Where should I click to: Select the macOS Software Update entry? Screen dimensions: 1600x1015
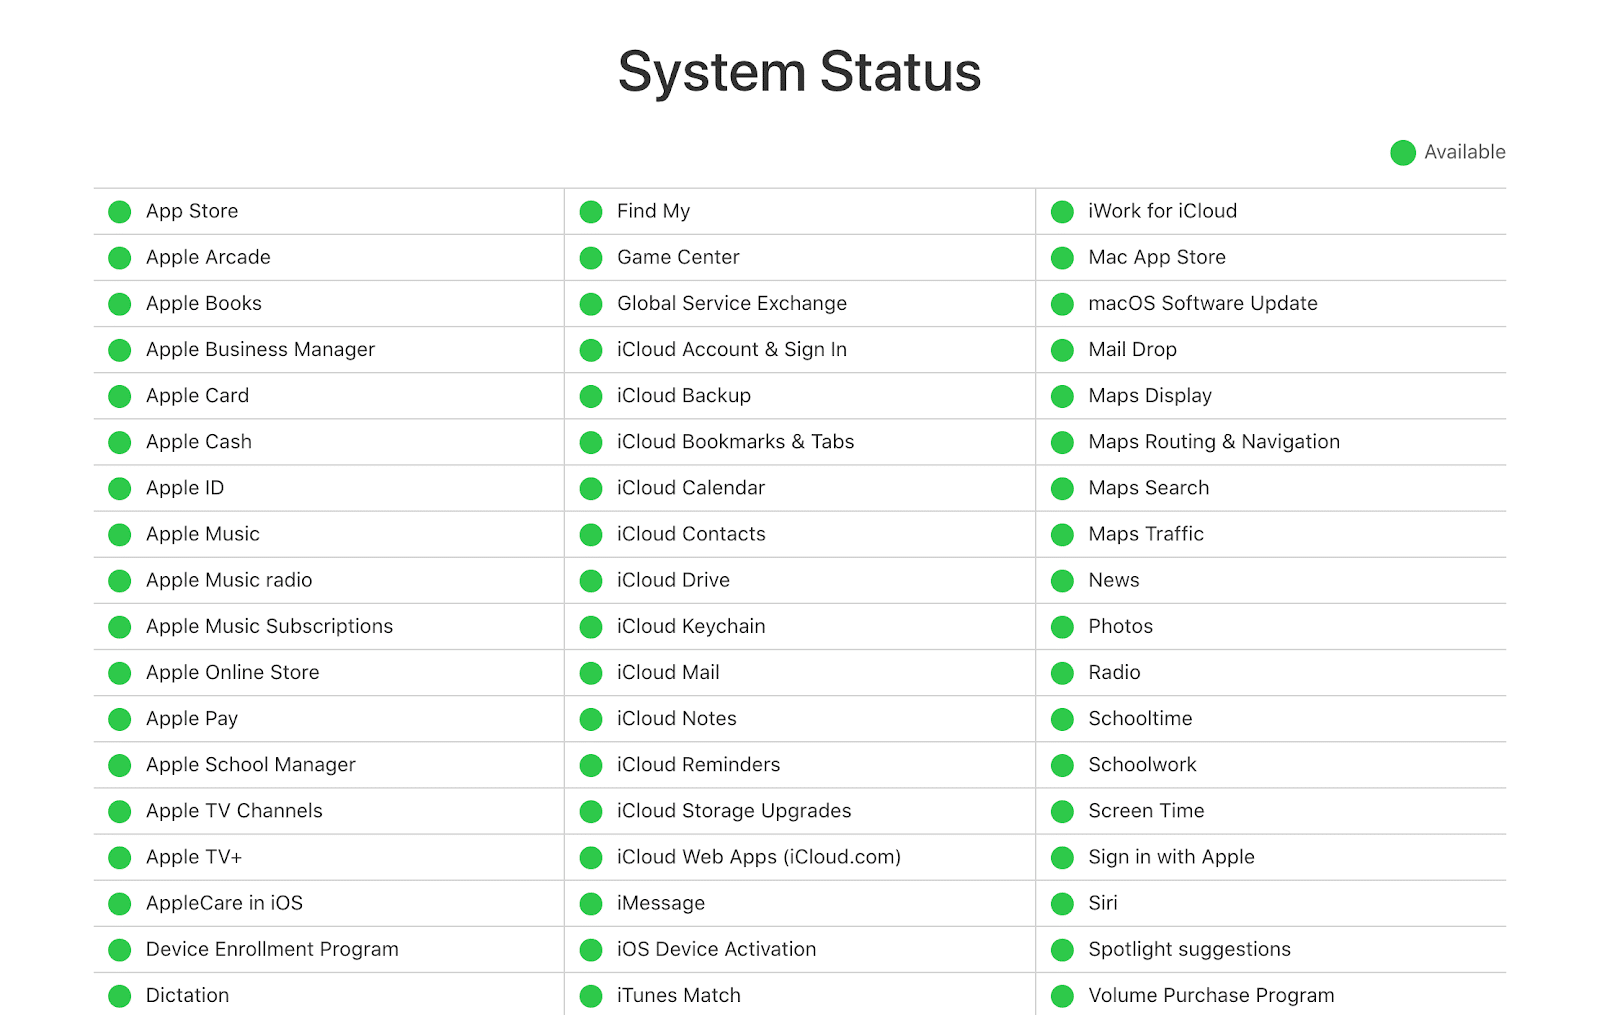[x=1202, y=303]
